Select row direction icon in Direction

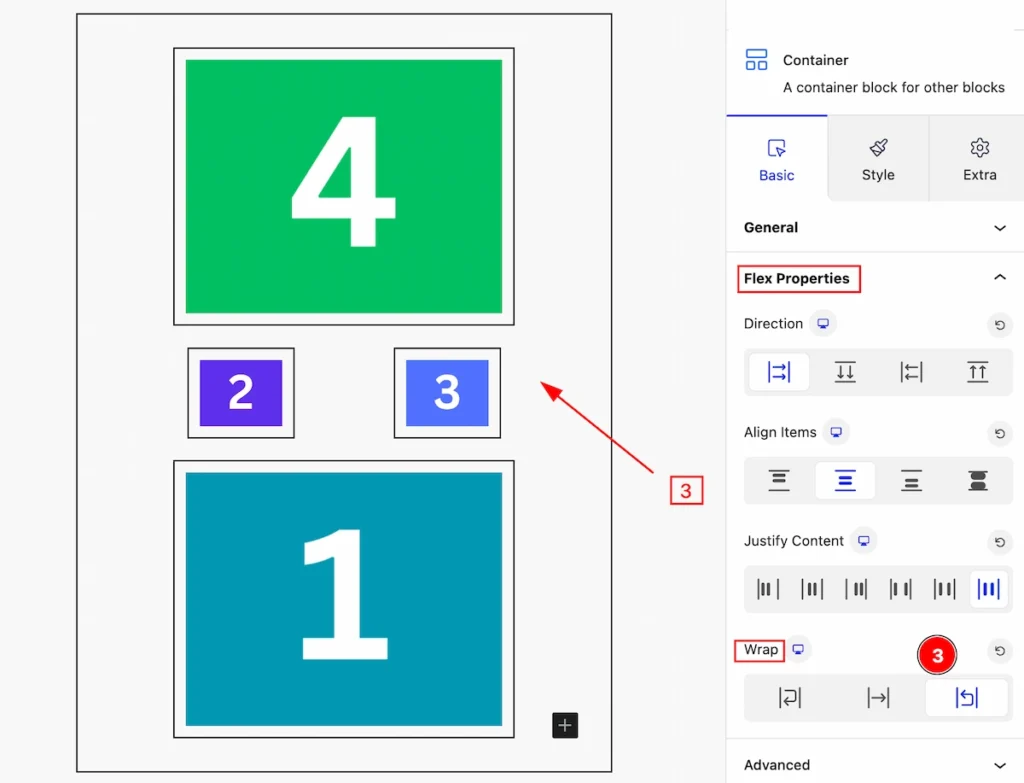coord(778,372)
